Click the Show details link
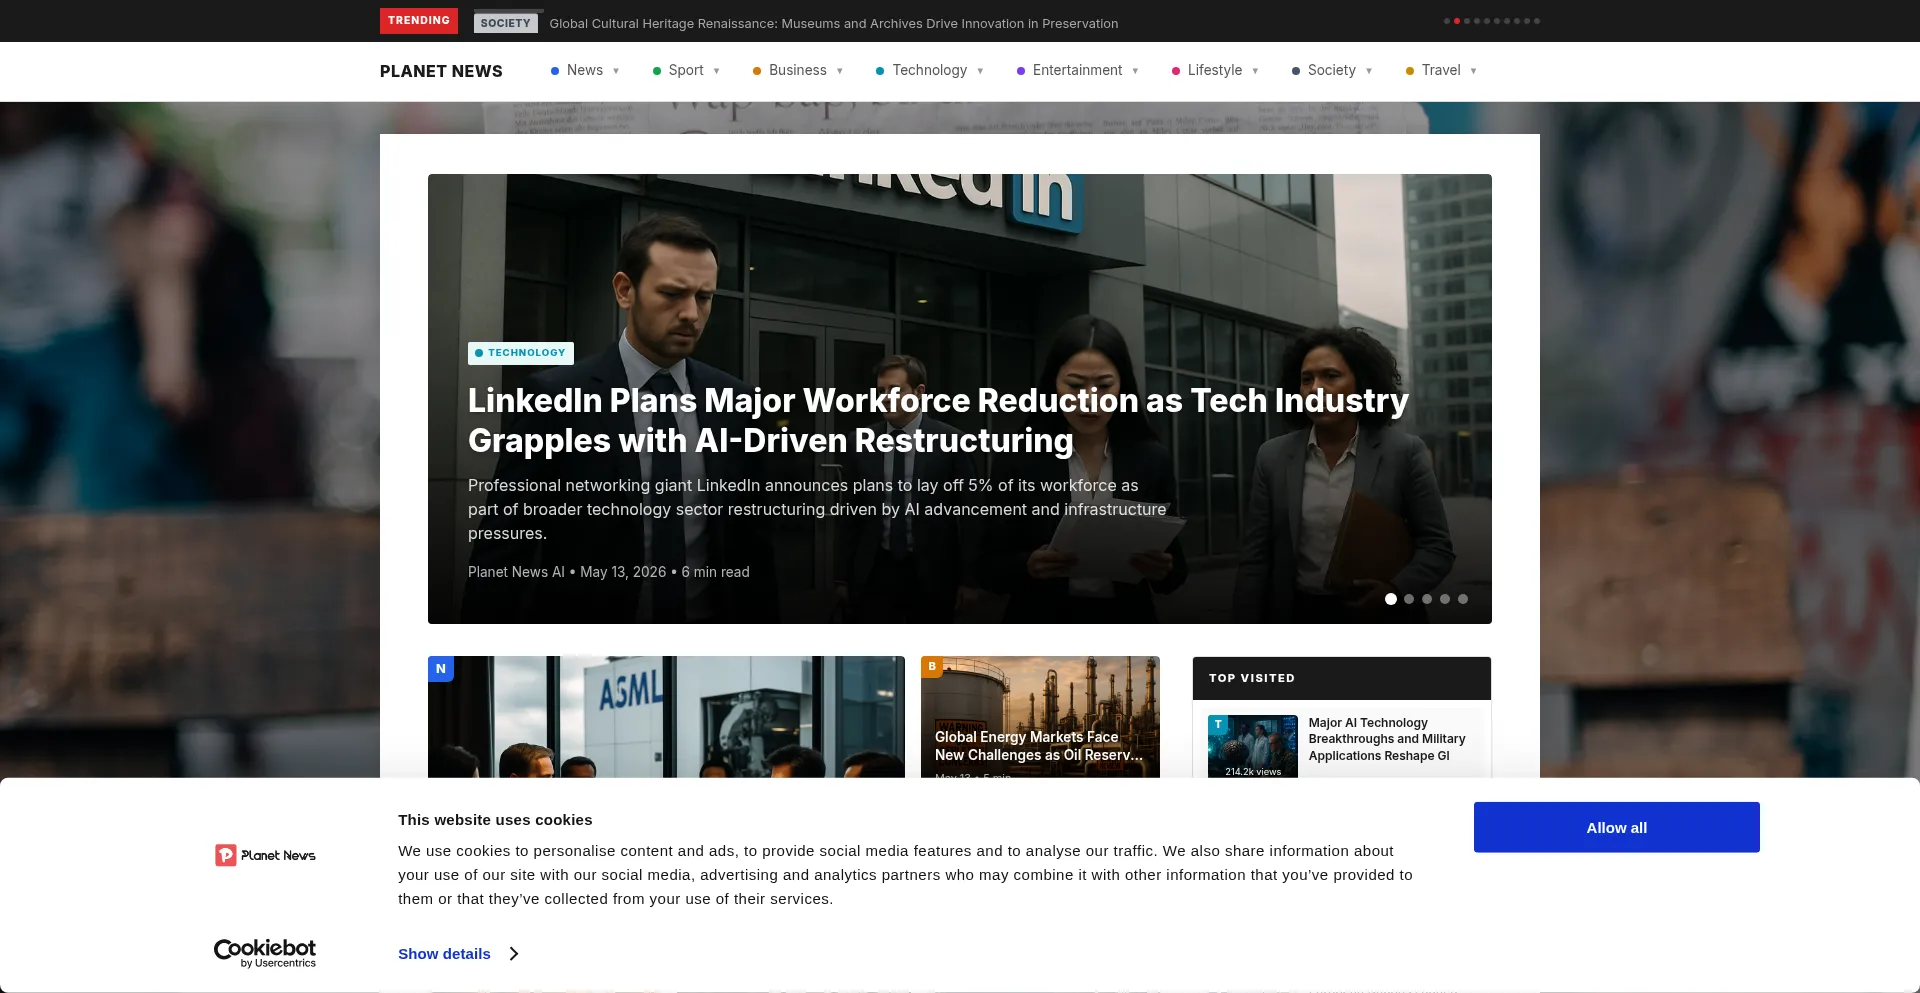This screenshot has height=993, width=1920. click(x=444, y=954)
